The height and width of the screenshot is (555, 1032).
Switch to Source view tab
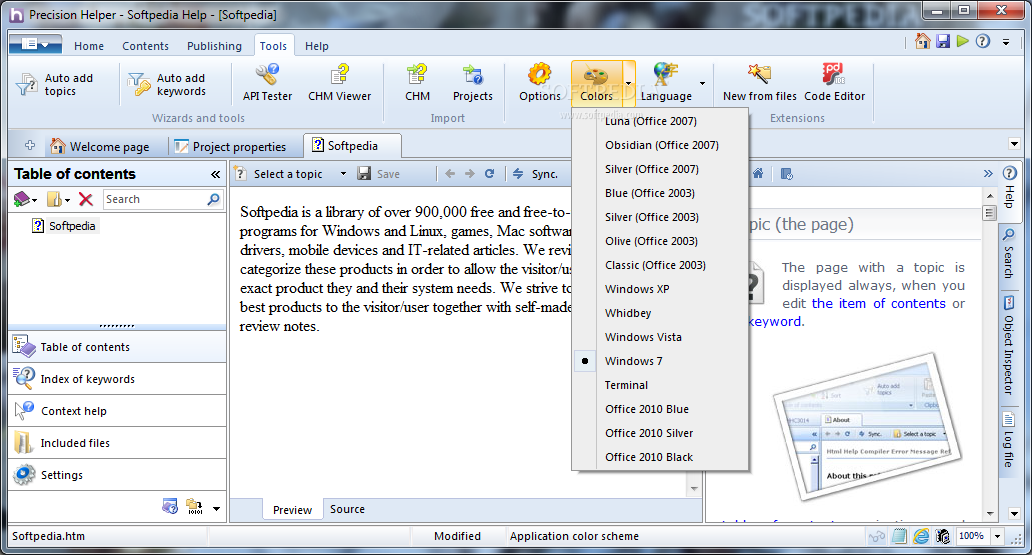(x=347, y=510)
